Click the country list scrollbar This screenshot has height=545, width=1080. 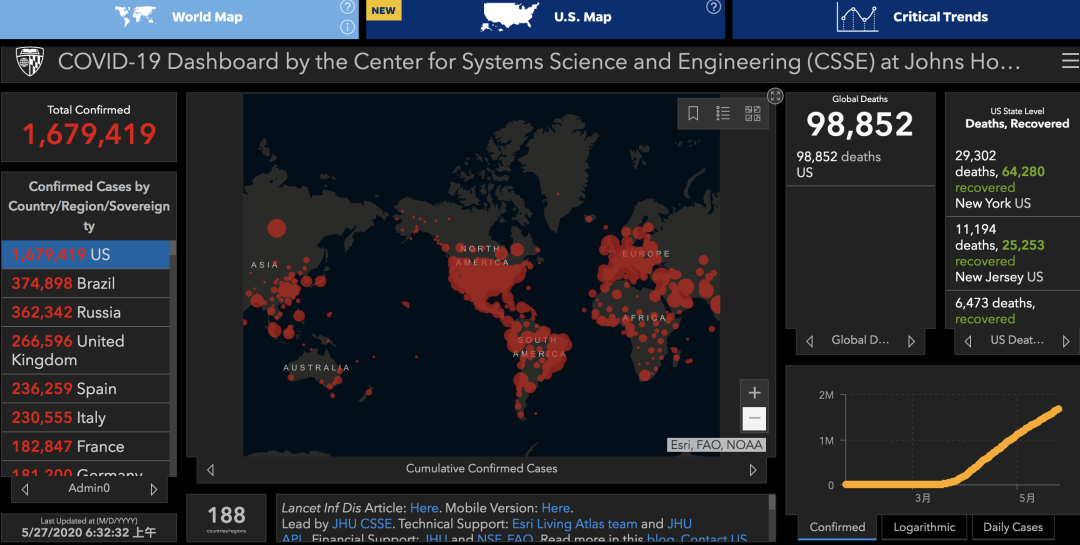(x=173, y=249)
